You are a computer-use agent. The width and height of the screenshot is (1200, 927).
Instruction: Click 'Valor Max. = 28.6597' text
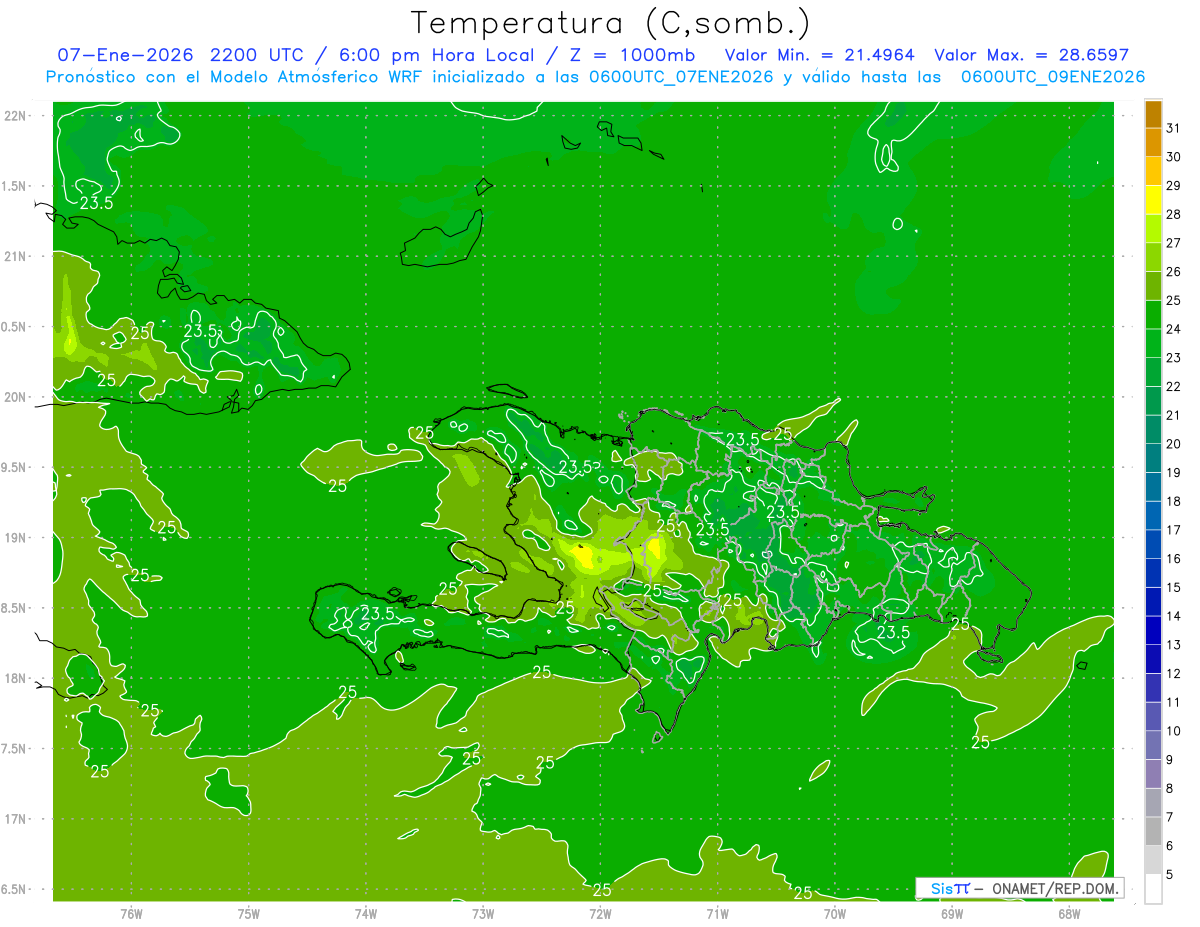[1032, 55]
